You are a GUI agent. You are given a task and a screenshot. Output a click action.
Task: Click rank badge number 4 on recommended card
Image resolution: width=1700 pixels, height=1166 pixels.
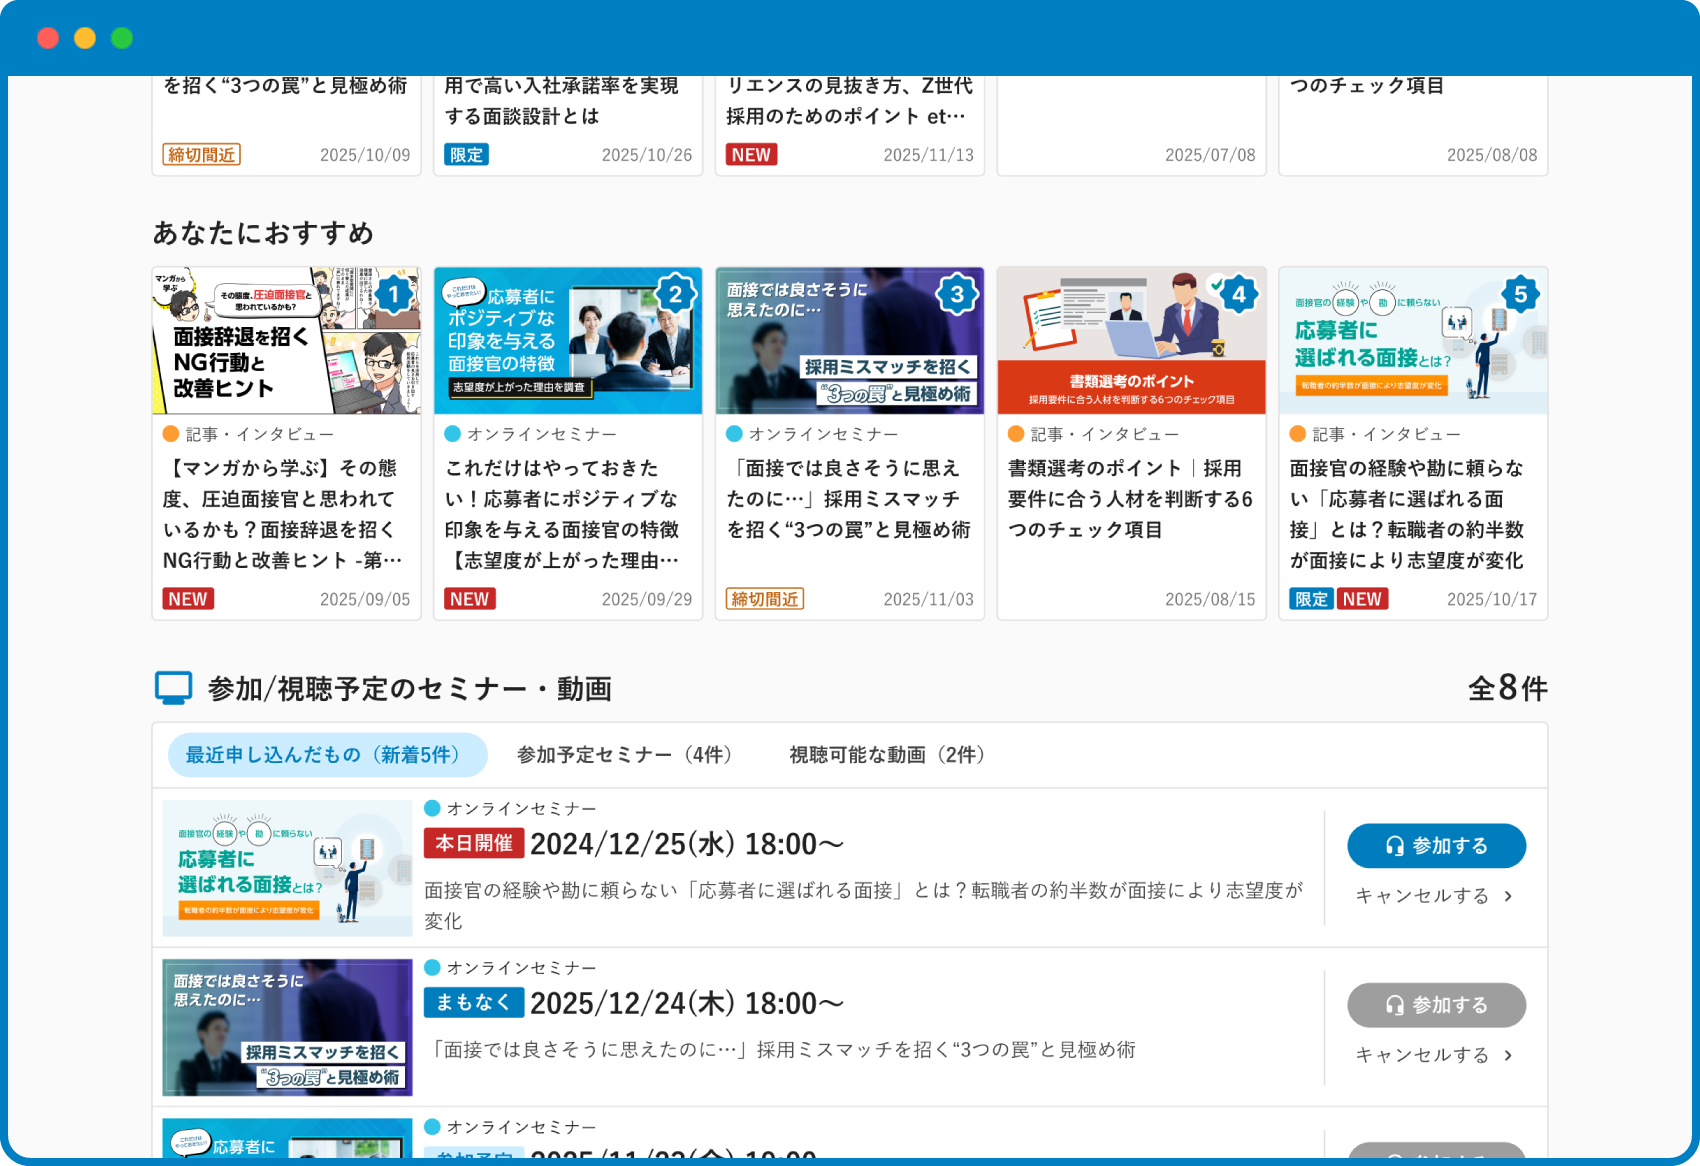pos(1239,295)
